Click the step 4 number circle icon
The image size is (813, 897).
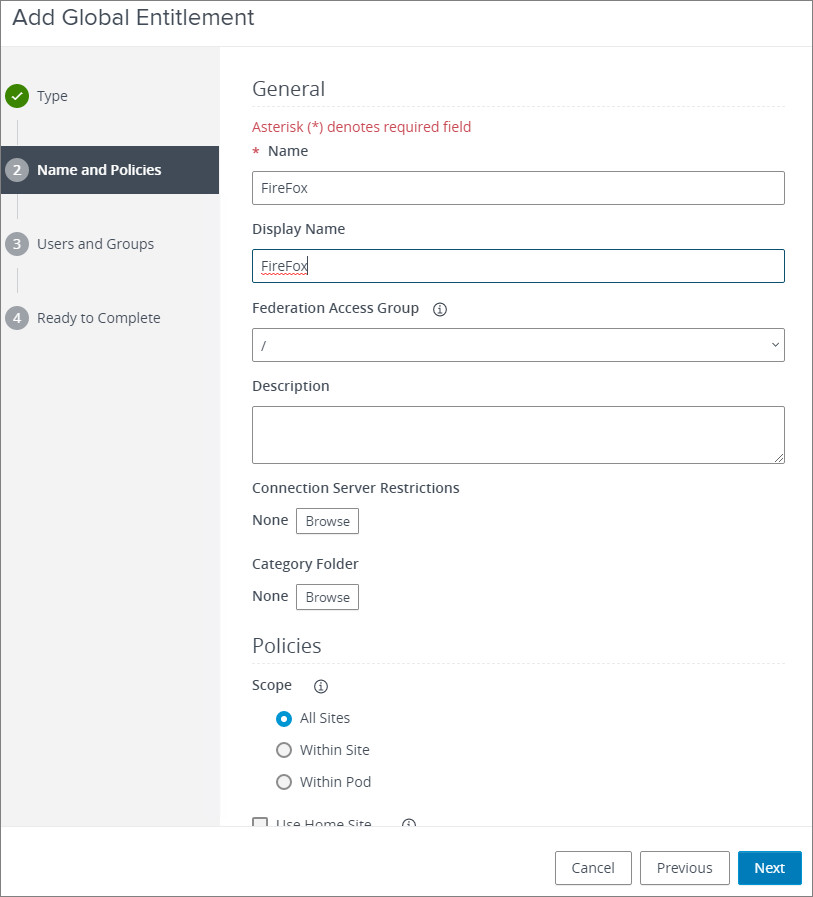(x=17, y=318)
